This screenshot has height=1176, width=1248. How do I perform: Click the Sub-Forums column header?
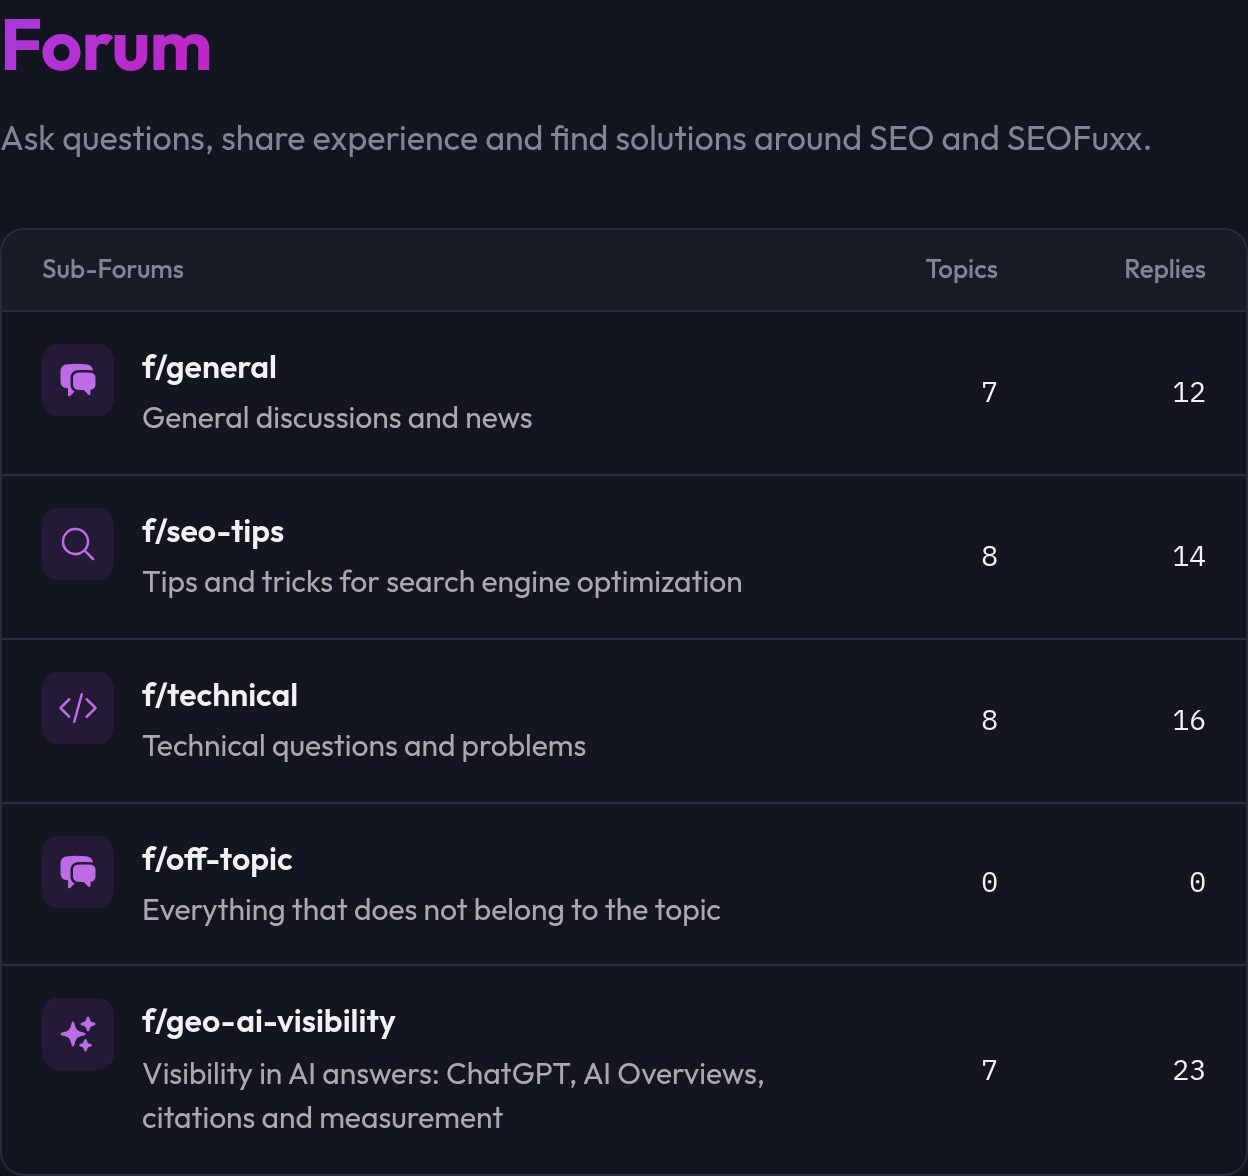[x=113, y=269]
